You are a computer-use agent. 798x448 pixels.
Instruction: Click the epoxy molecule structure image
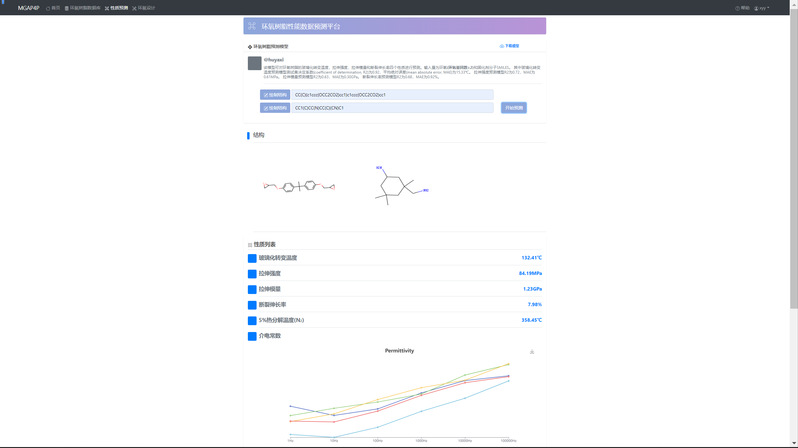pos(299,186)
